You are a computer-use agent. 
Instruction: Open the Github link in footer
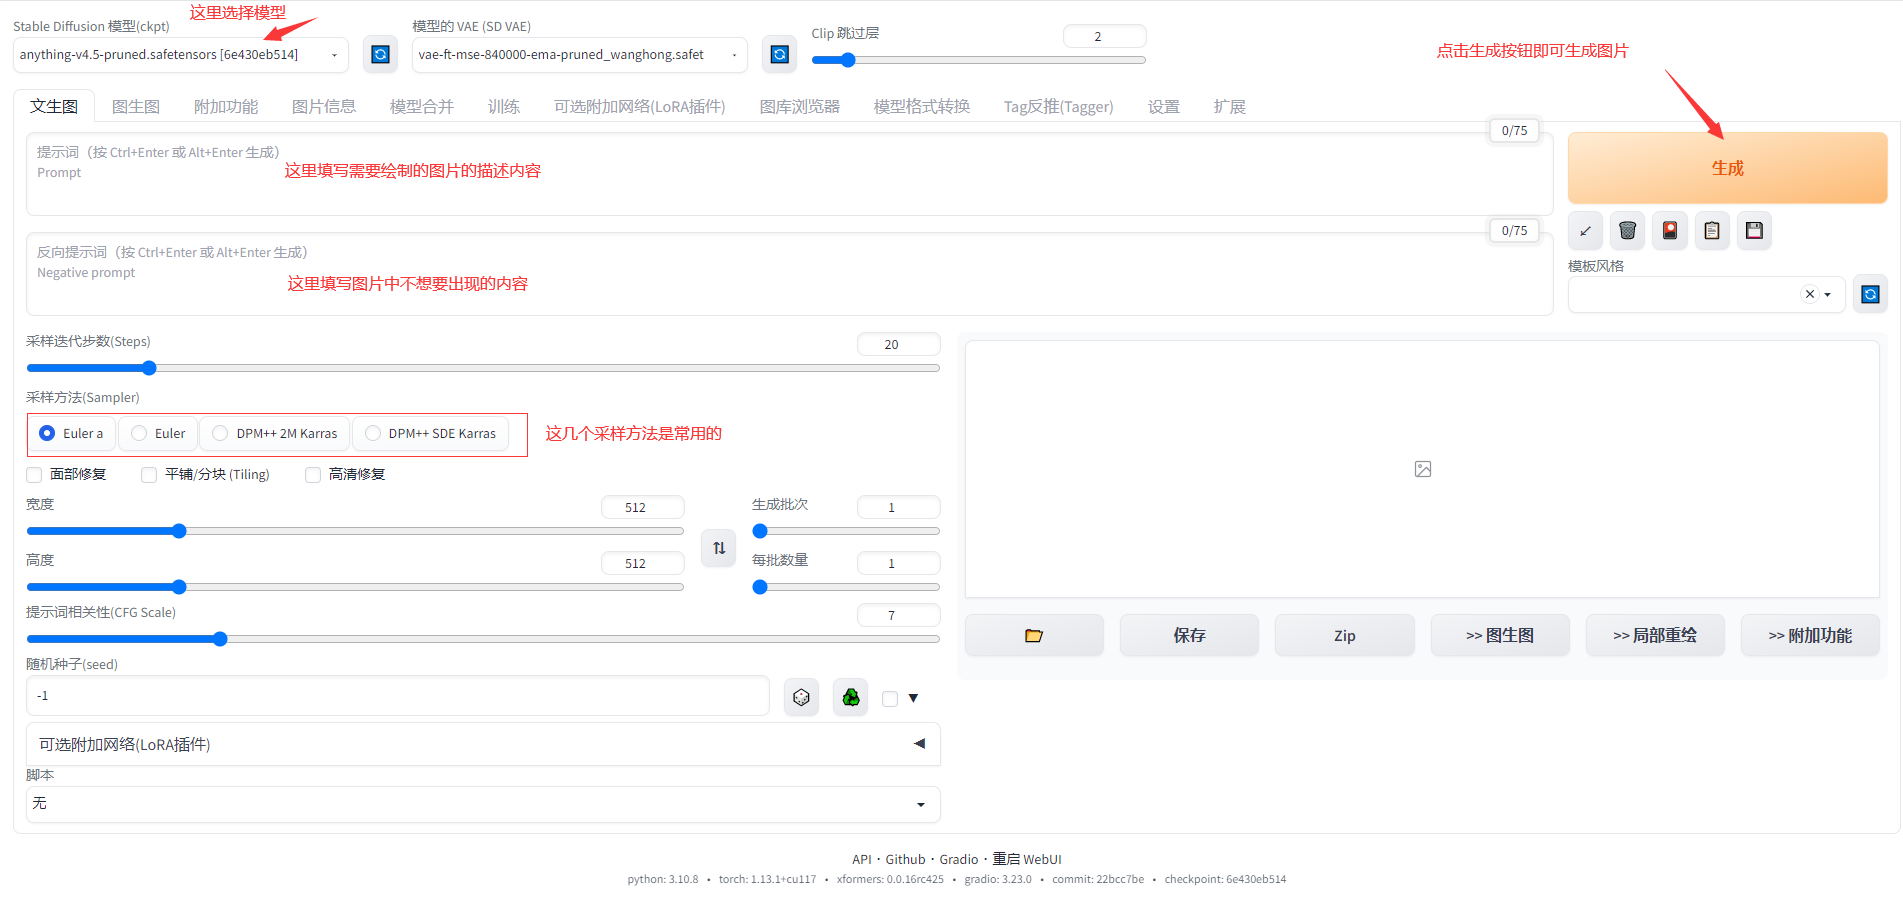[905, 858]
